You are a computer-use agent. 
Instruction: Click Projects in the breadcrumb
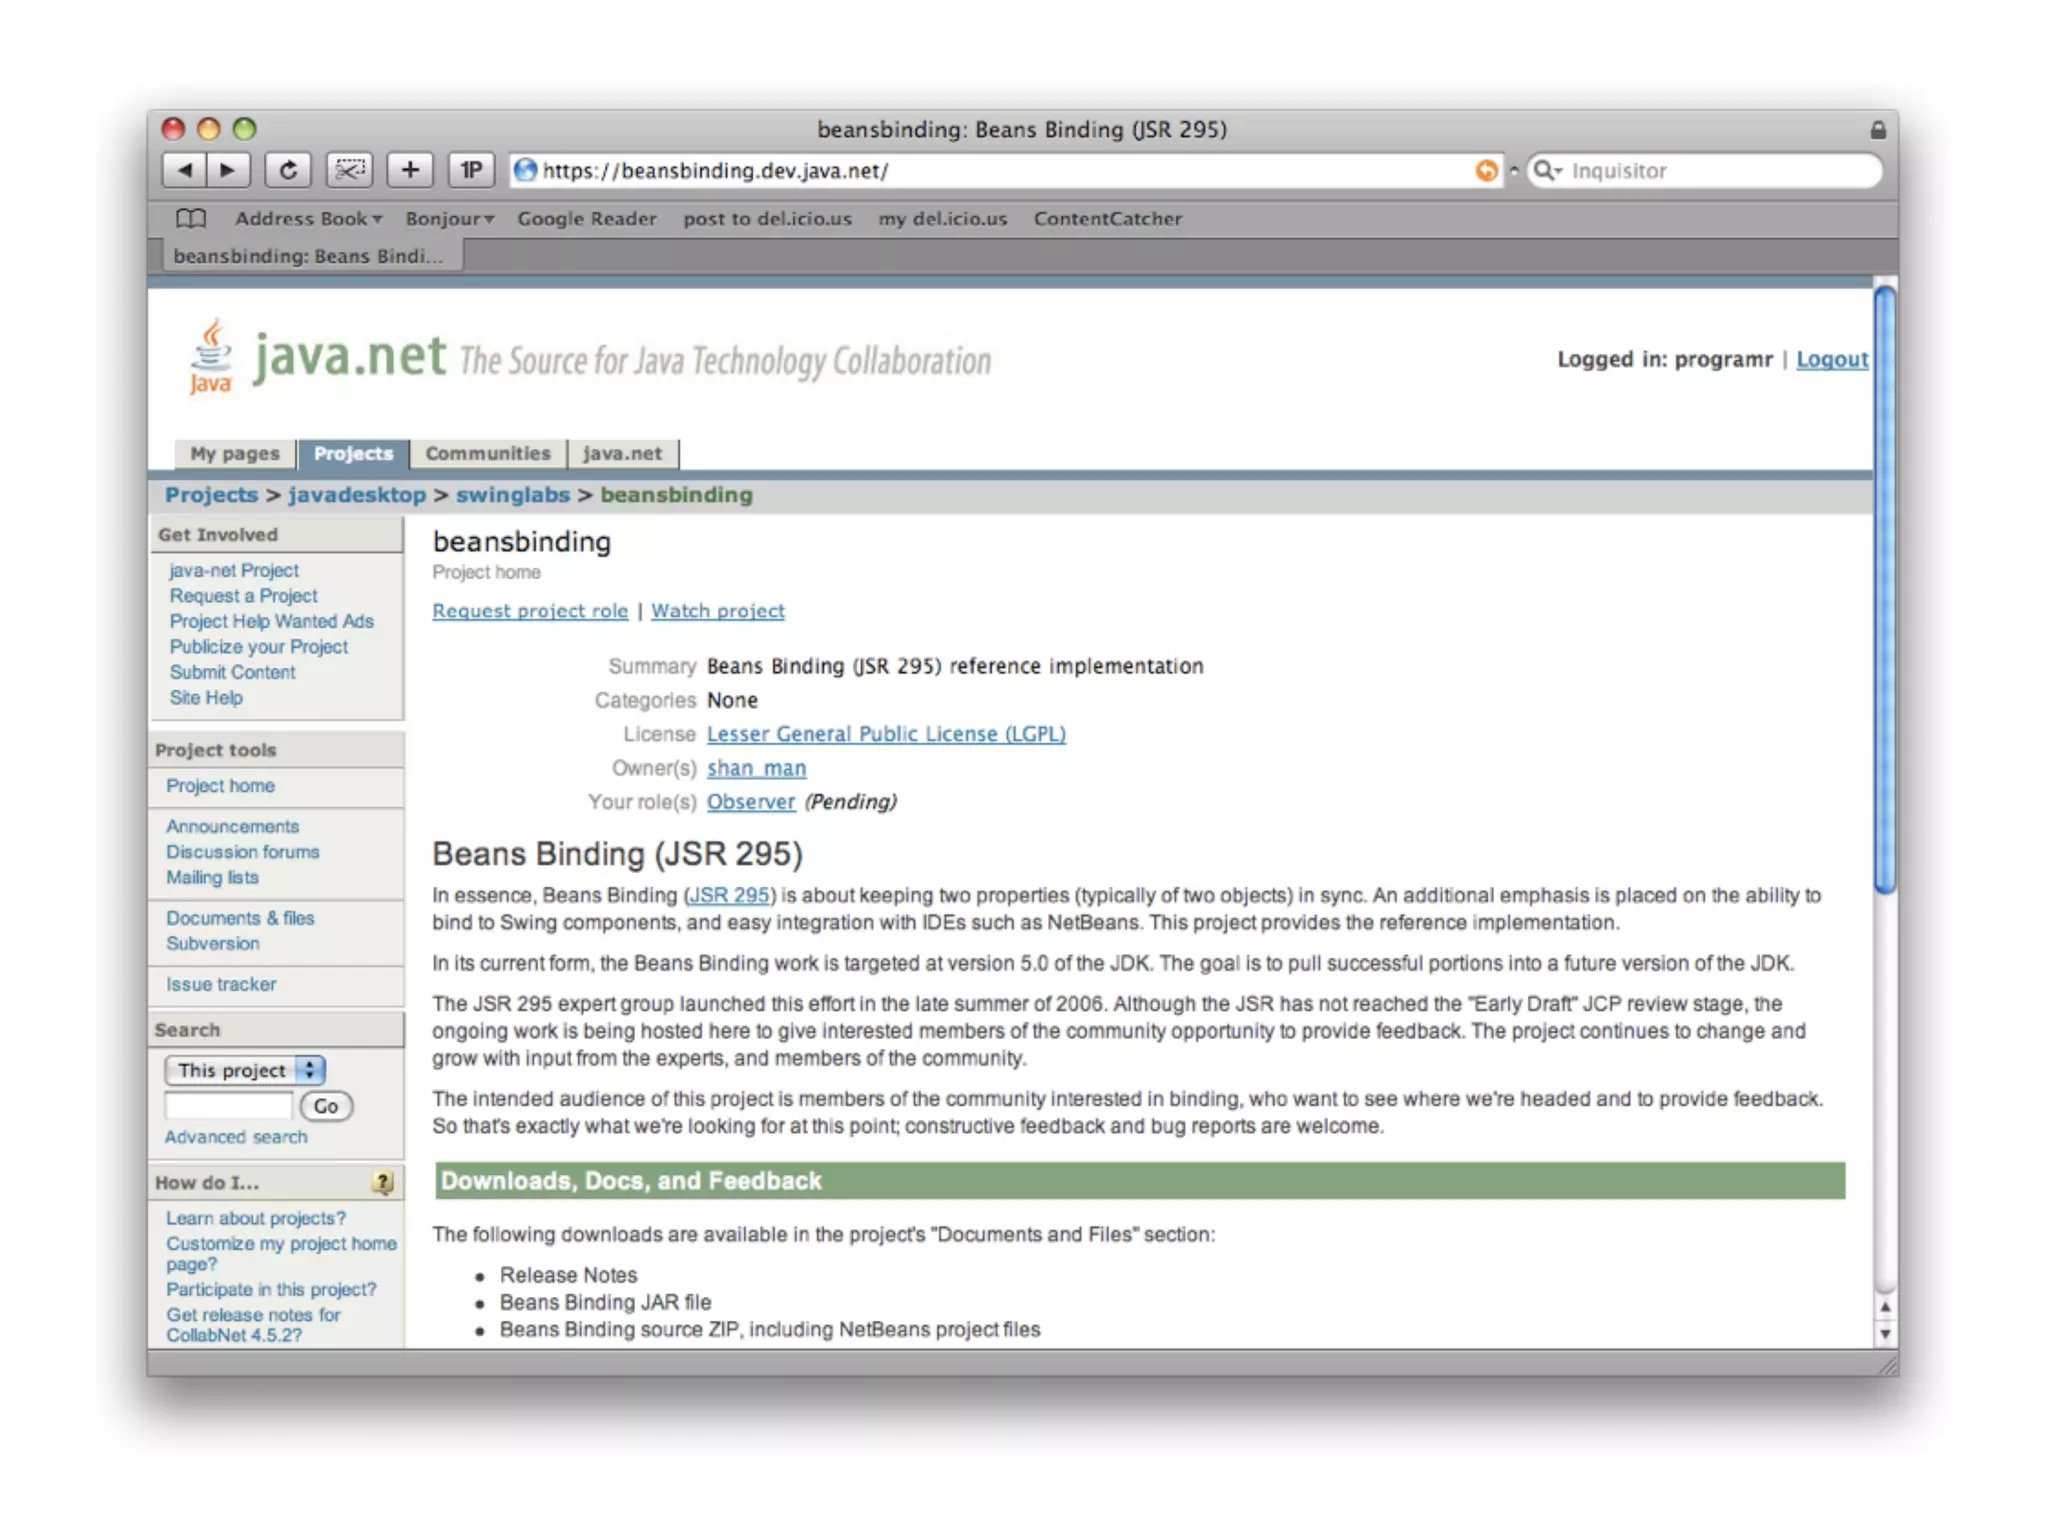click(x=211, y=495)
